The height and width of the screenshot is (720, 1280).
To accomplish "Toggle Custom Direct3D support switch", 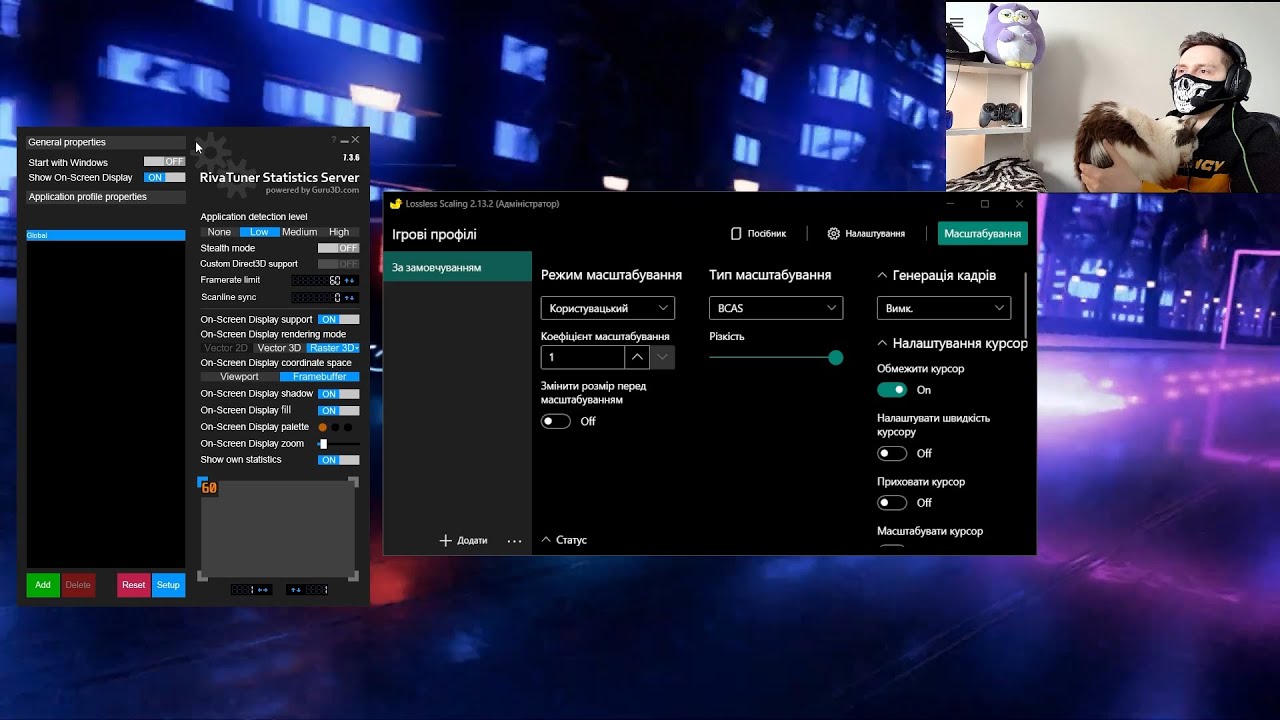I will [x=338, y=264].
